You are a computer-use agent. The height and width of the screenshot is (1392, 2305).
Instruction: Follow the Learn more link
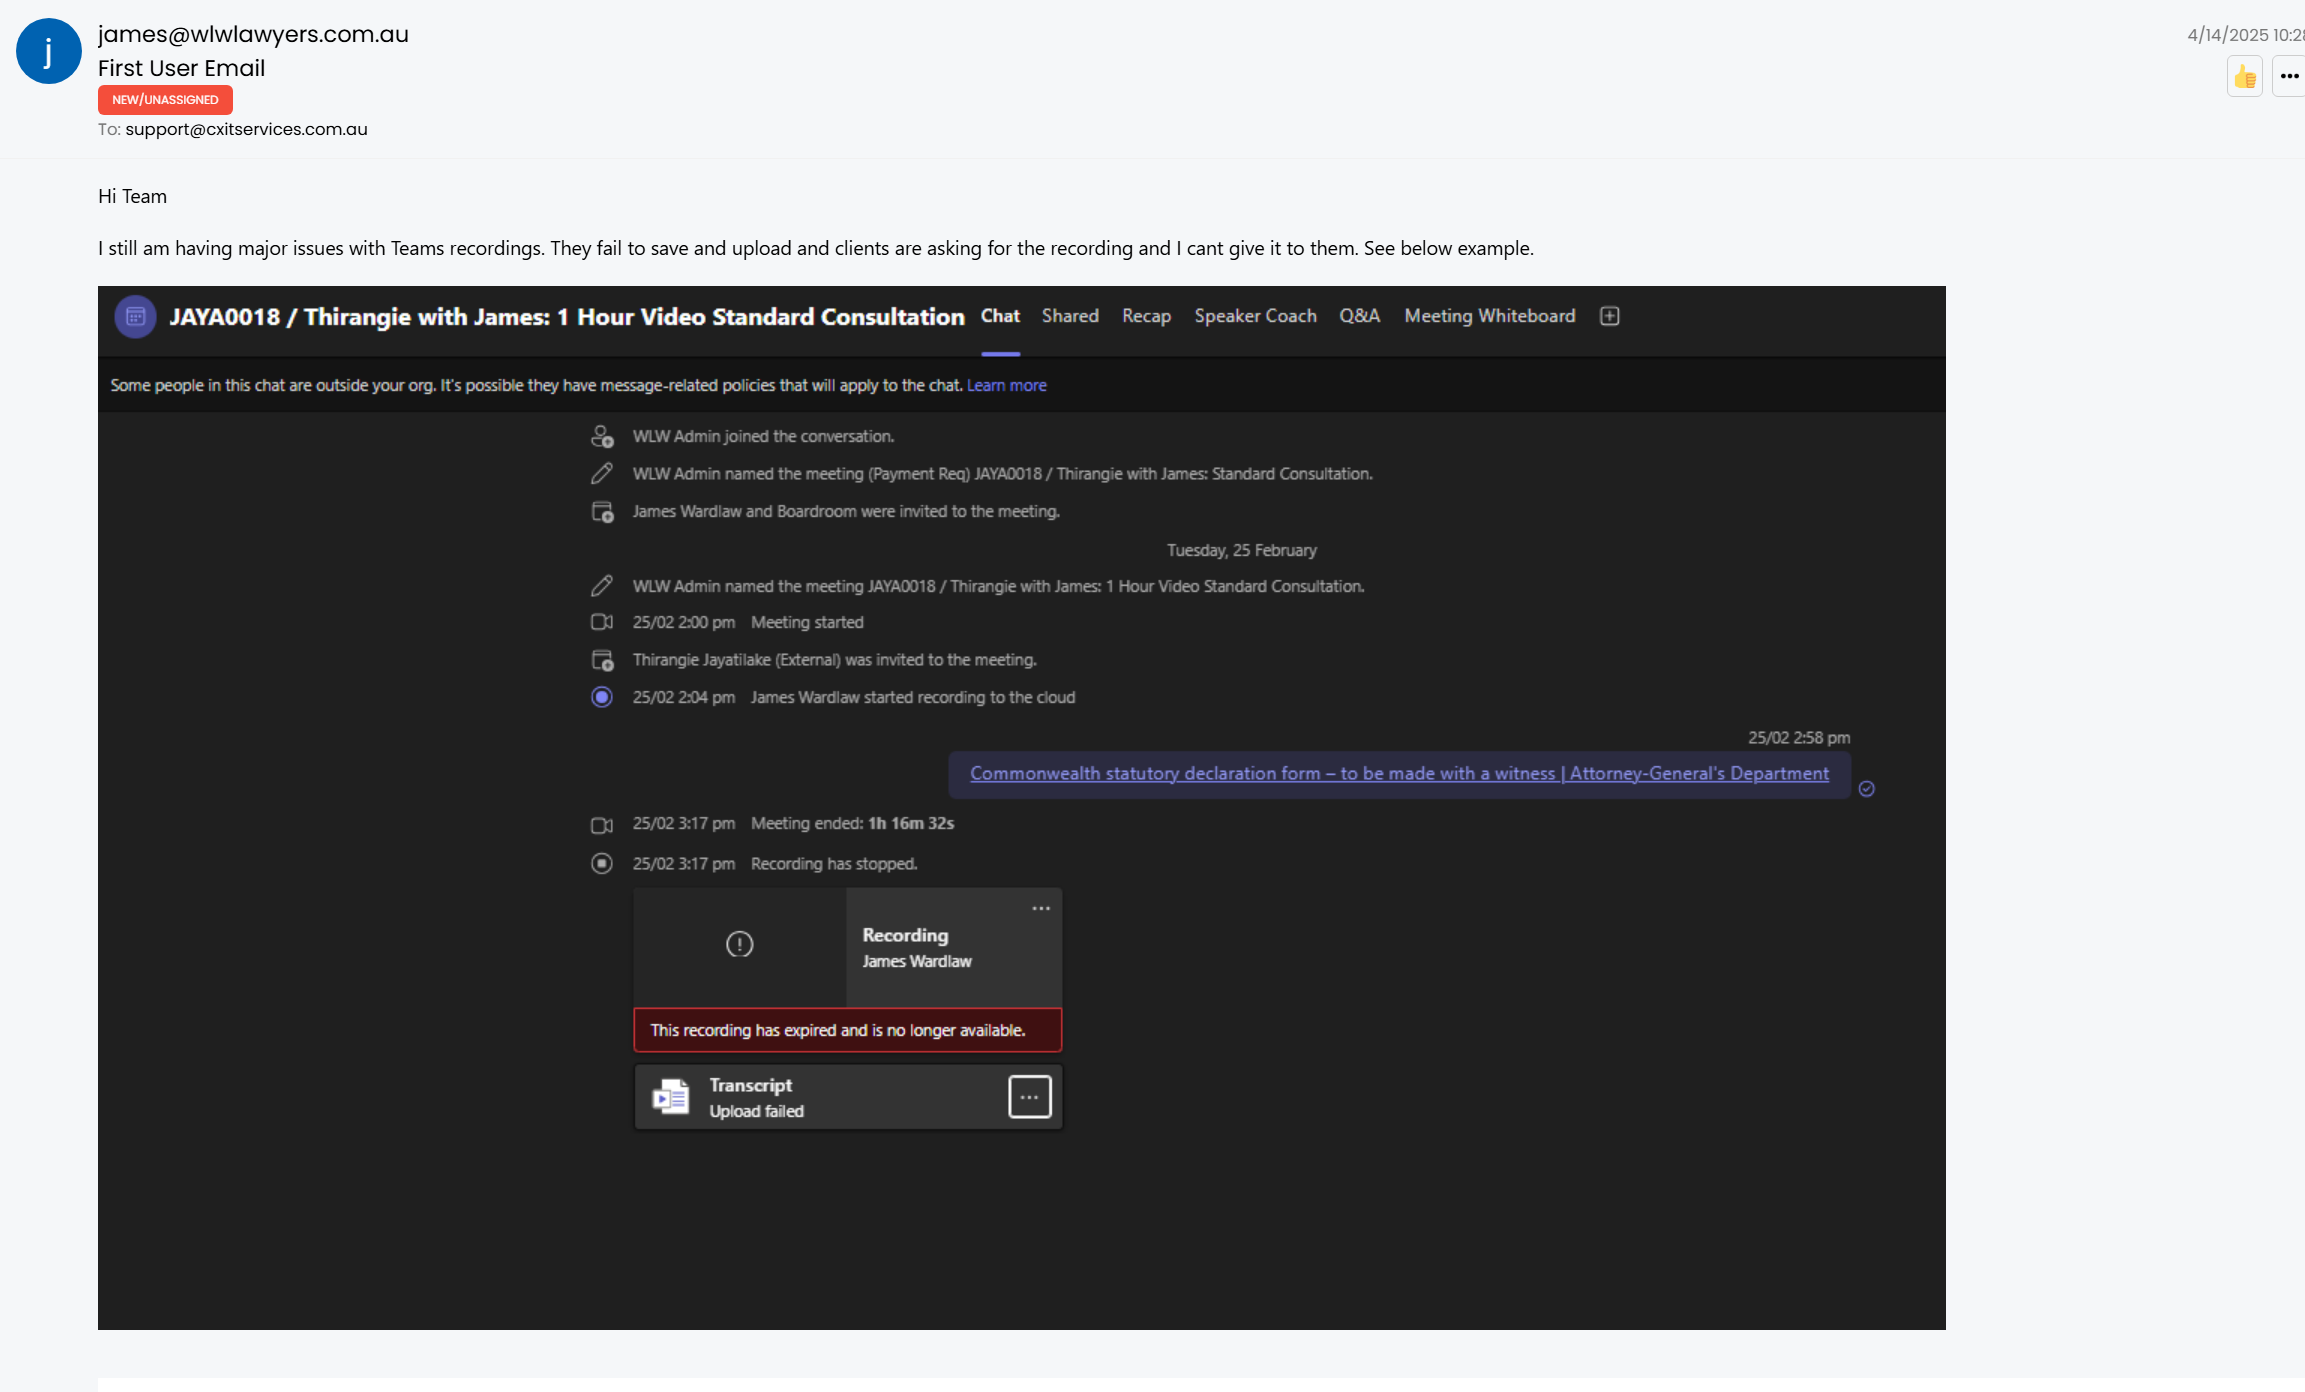pyautogui.click(x=1006, y=385)
